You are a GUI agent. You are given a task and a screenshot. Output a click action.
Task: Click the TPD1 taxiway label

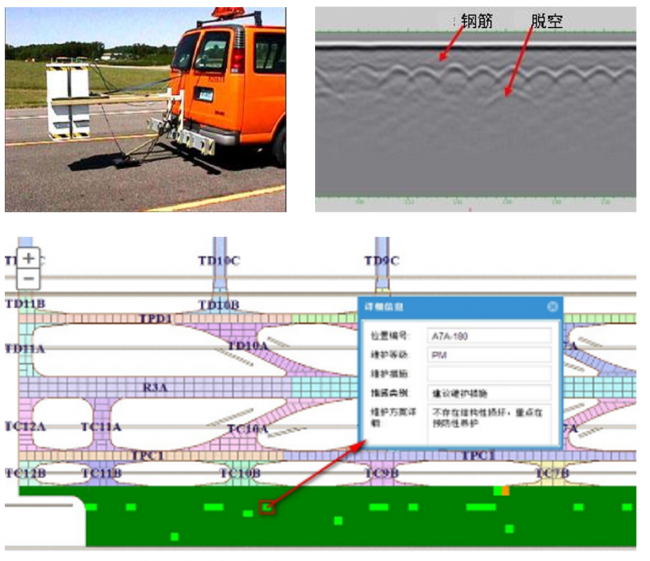click(x=156, y=319)
